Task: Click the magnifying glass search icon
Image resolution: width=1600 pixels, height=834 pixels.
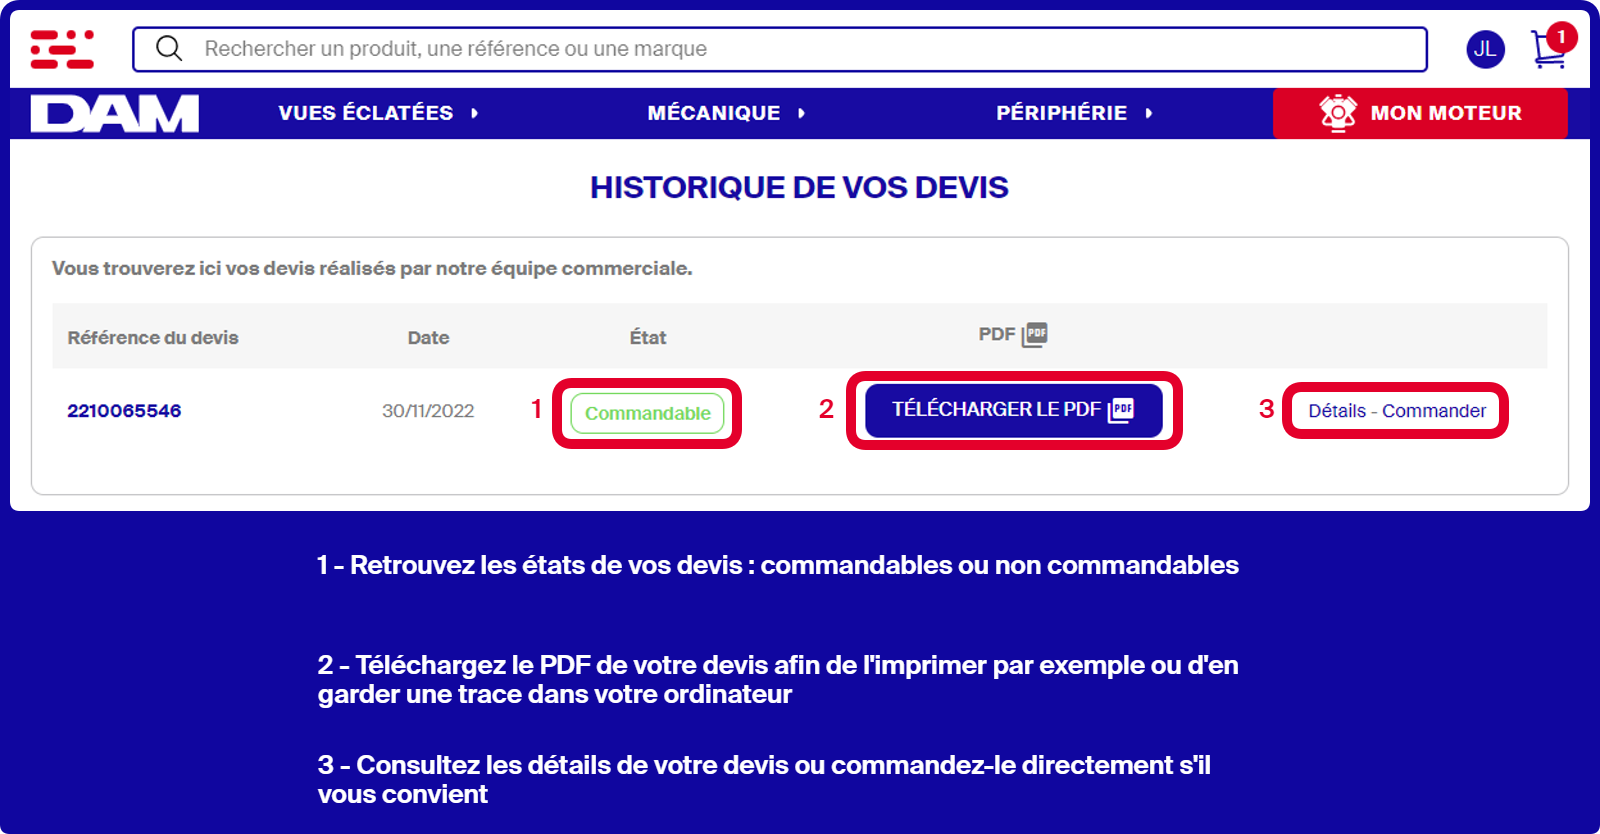Action: pyautogui.click(x=169, y=49)
